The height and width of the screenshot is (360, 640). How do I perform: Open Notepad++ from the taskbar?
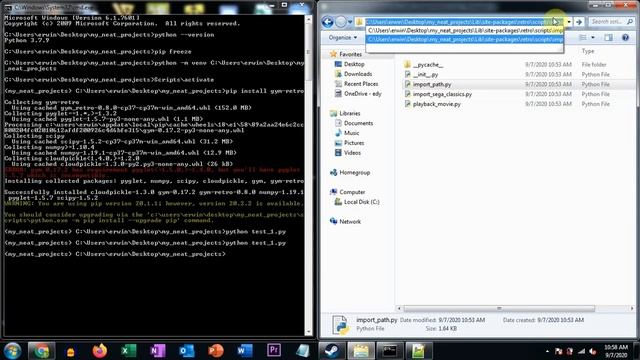click(418, 351)
